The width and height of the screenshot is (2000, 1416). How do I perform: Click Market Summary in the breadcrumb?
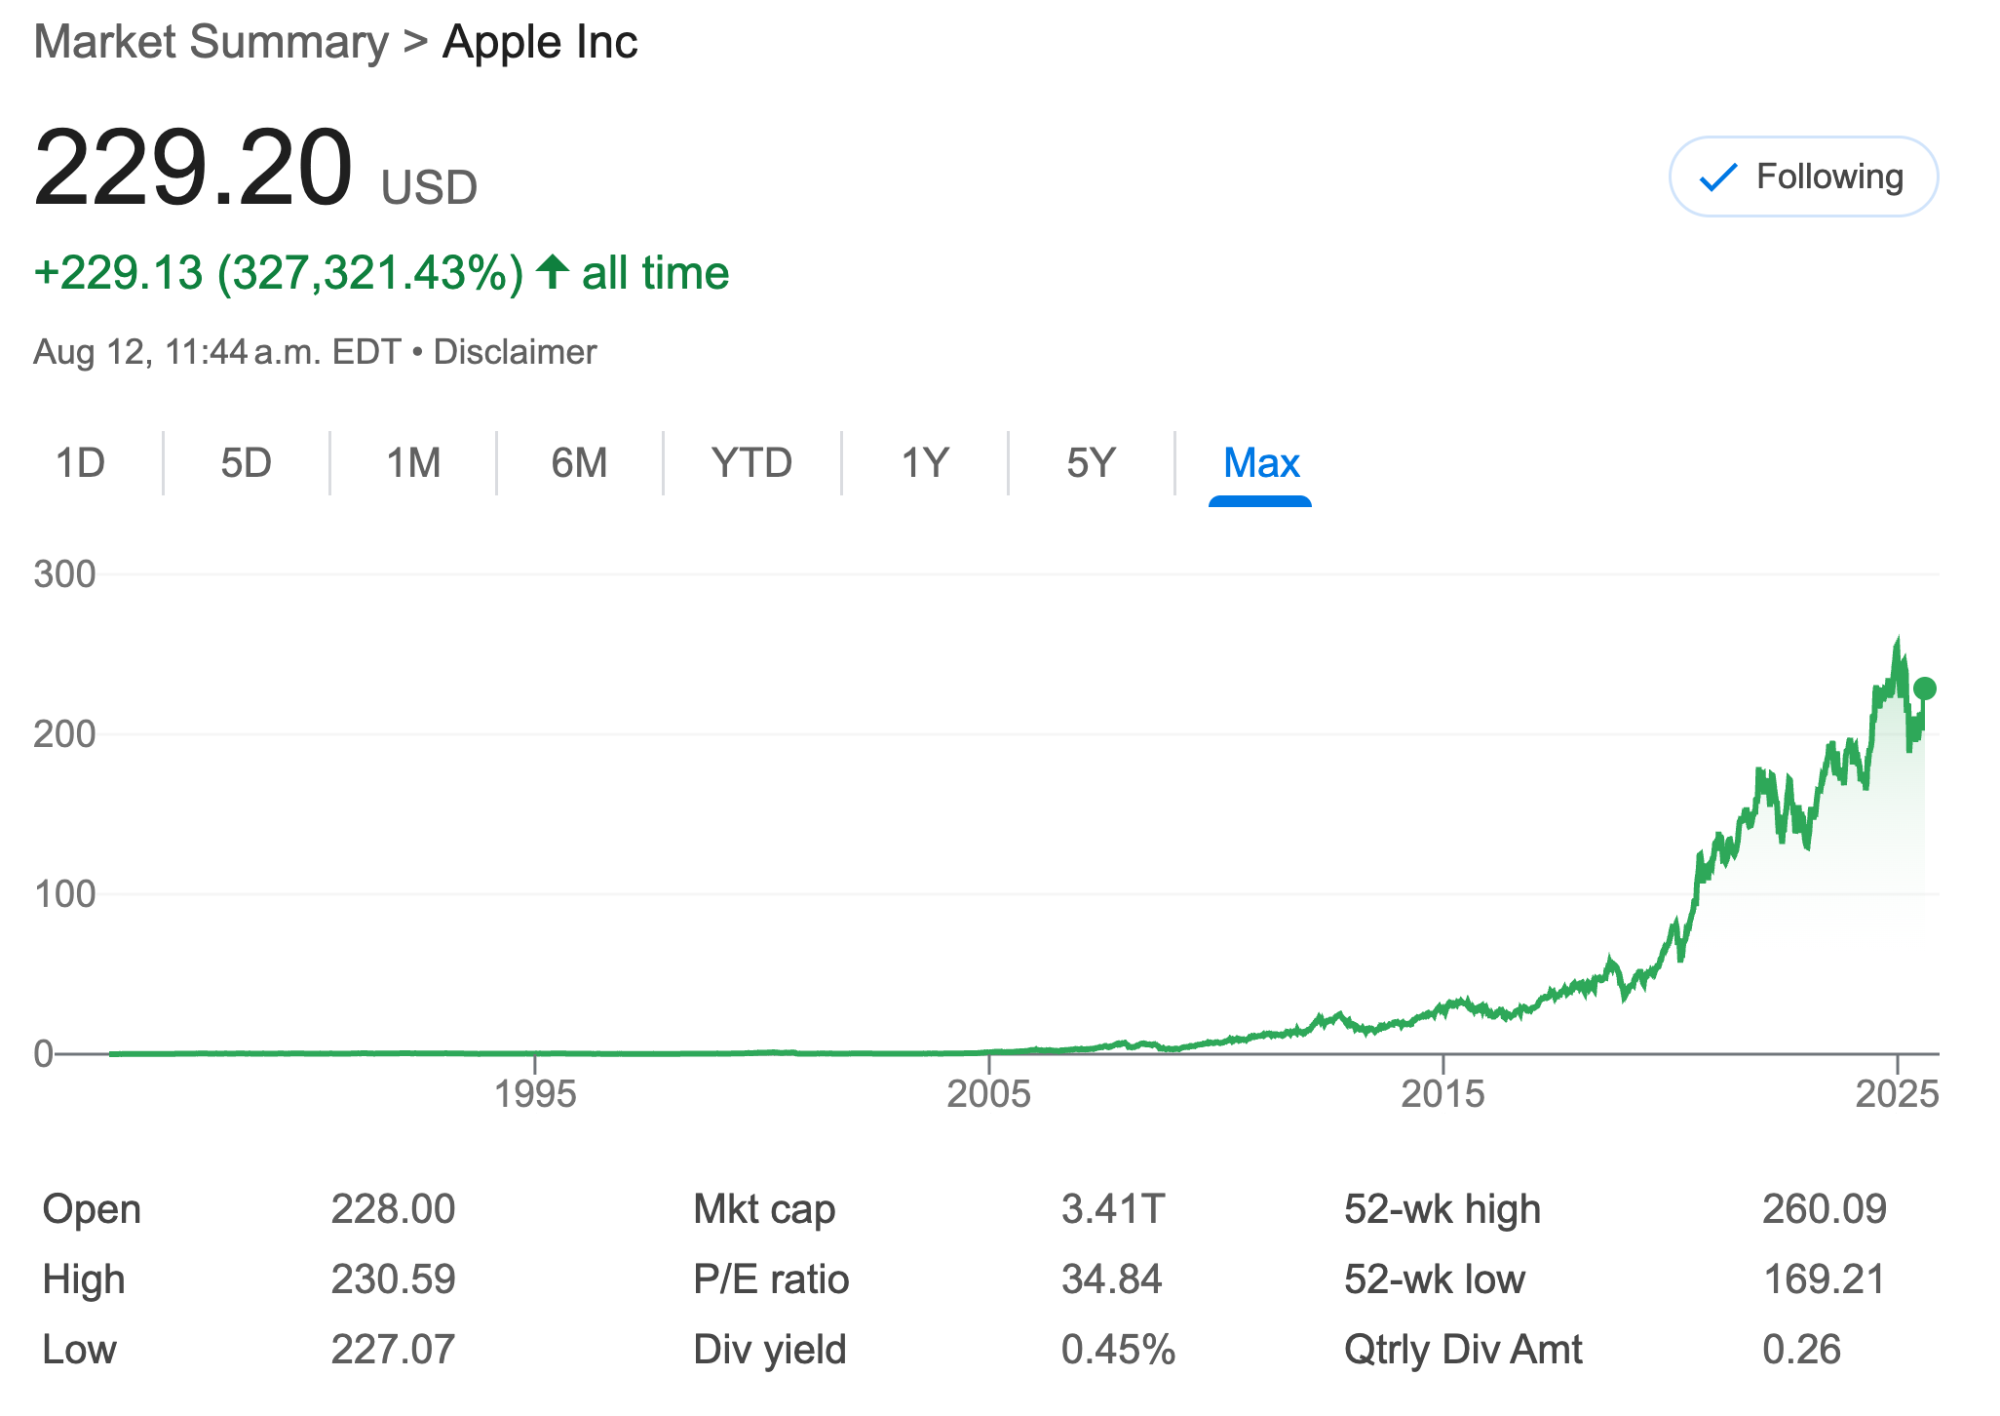(208, 41)
